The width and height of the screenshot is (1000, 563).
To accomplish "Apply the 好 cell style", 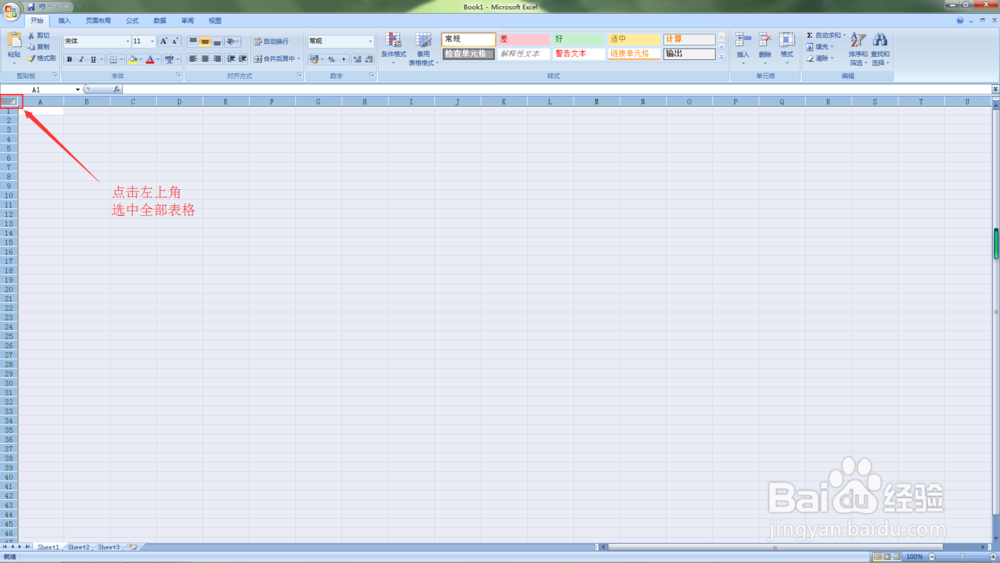I will [x=578, y=40].
